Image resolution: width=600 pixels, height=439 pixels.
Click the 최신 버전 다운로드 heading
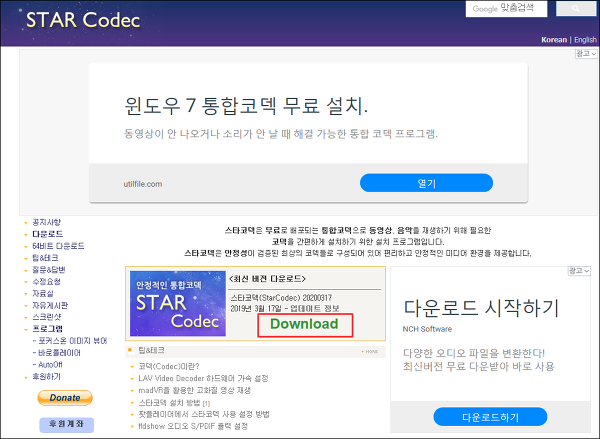(267, 279)
